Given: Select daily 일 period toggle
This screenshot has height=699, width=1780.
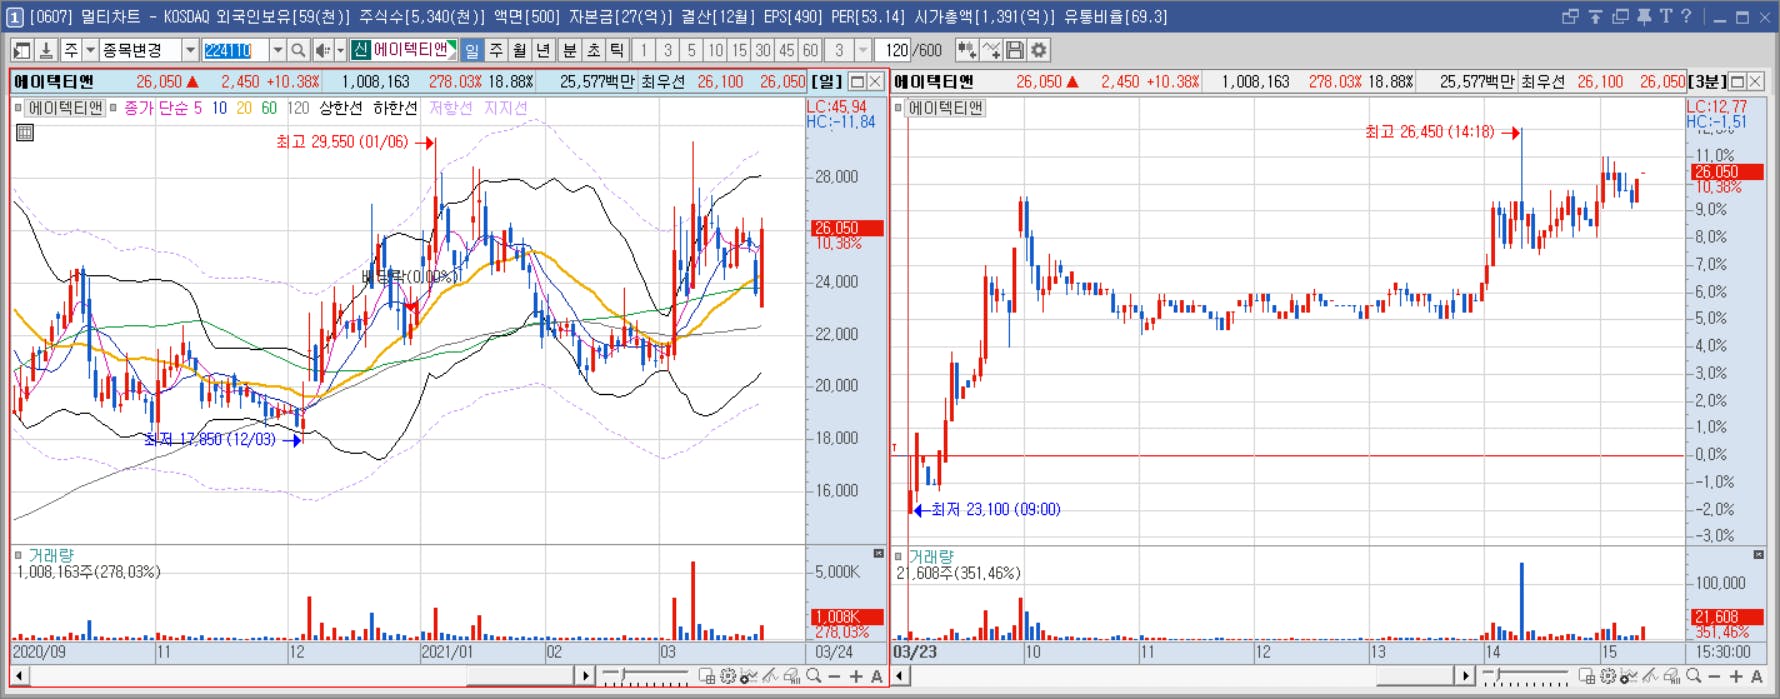Looking at the screenshot, I should click(472, 50).
